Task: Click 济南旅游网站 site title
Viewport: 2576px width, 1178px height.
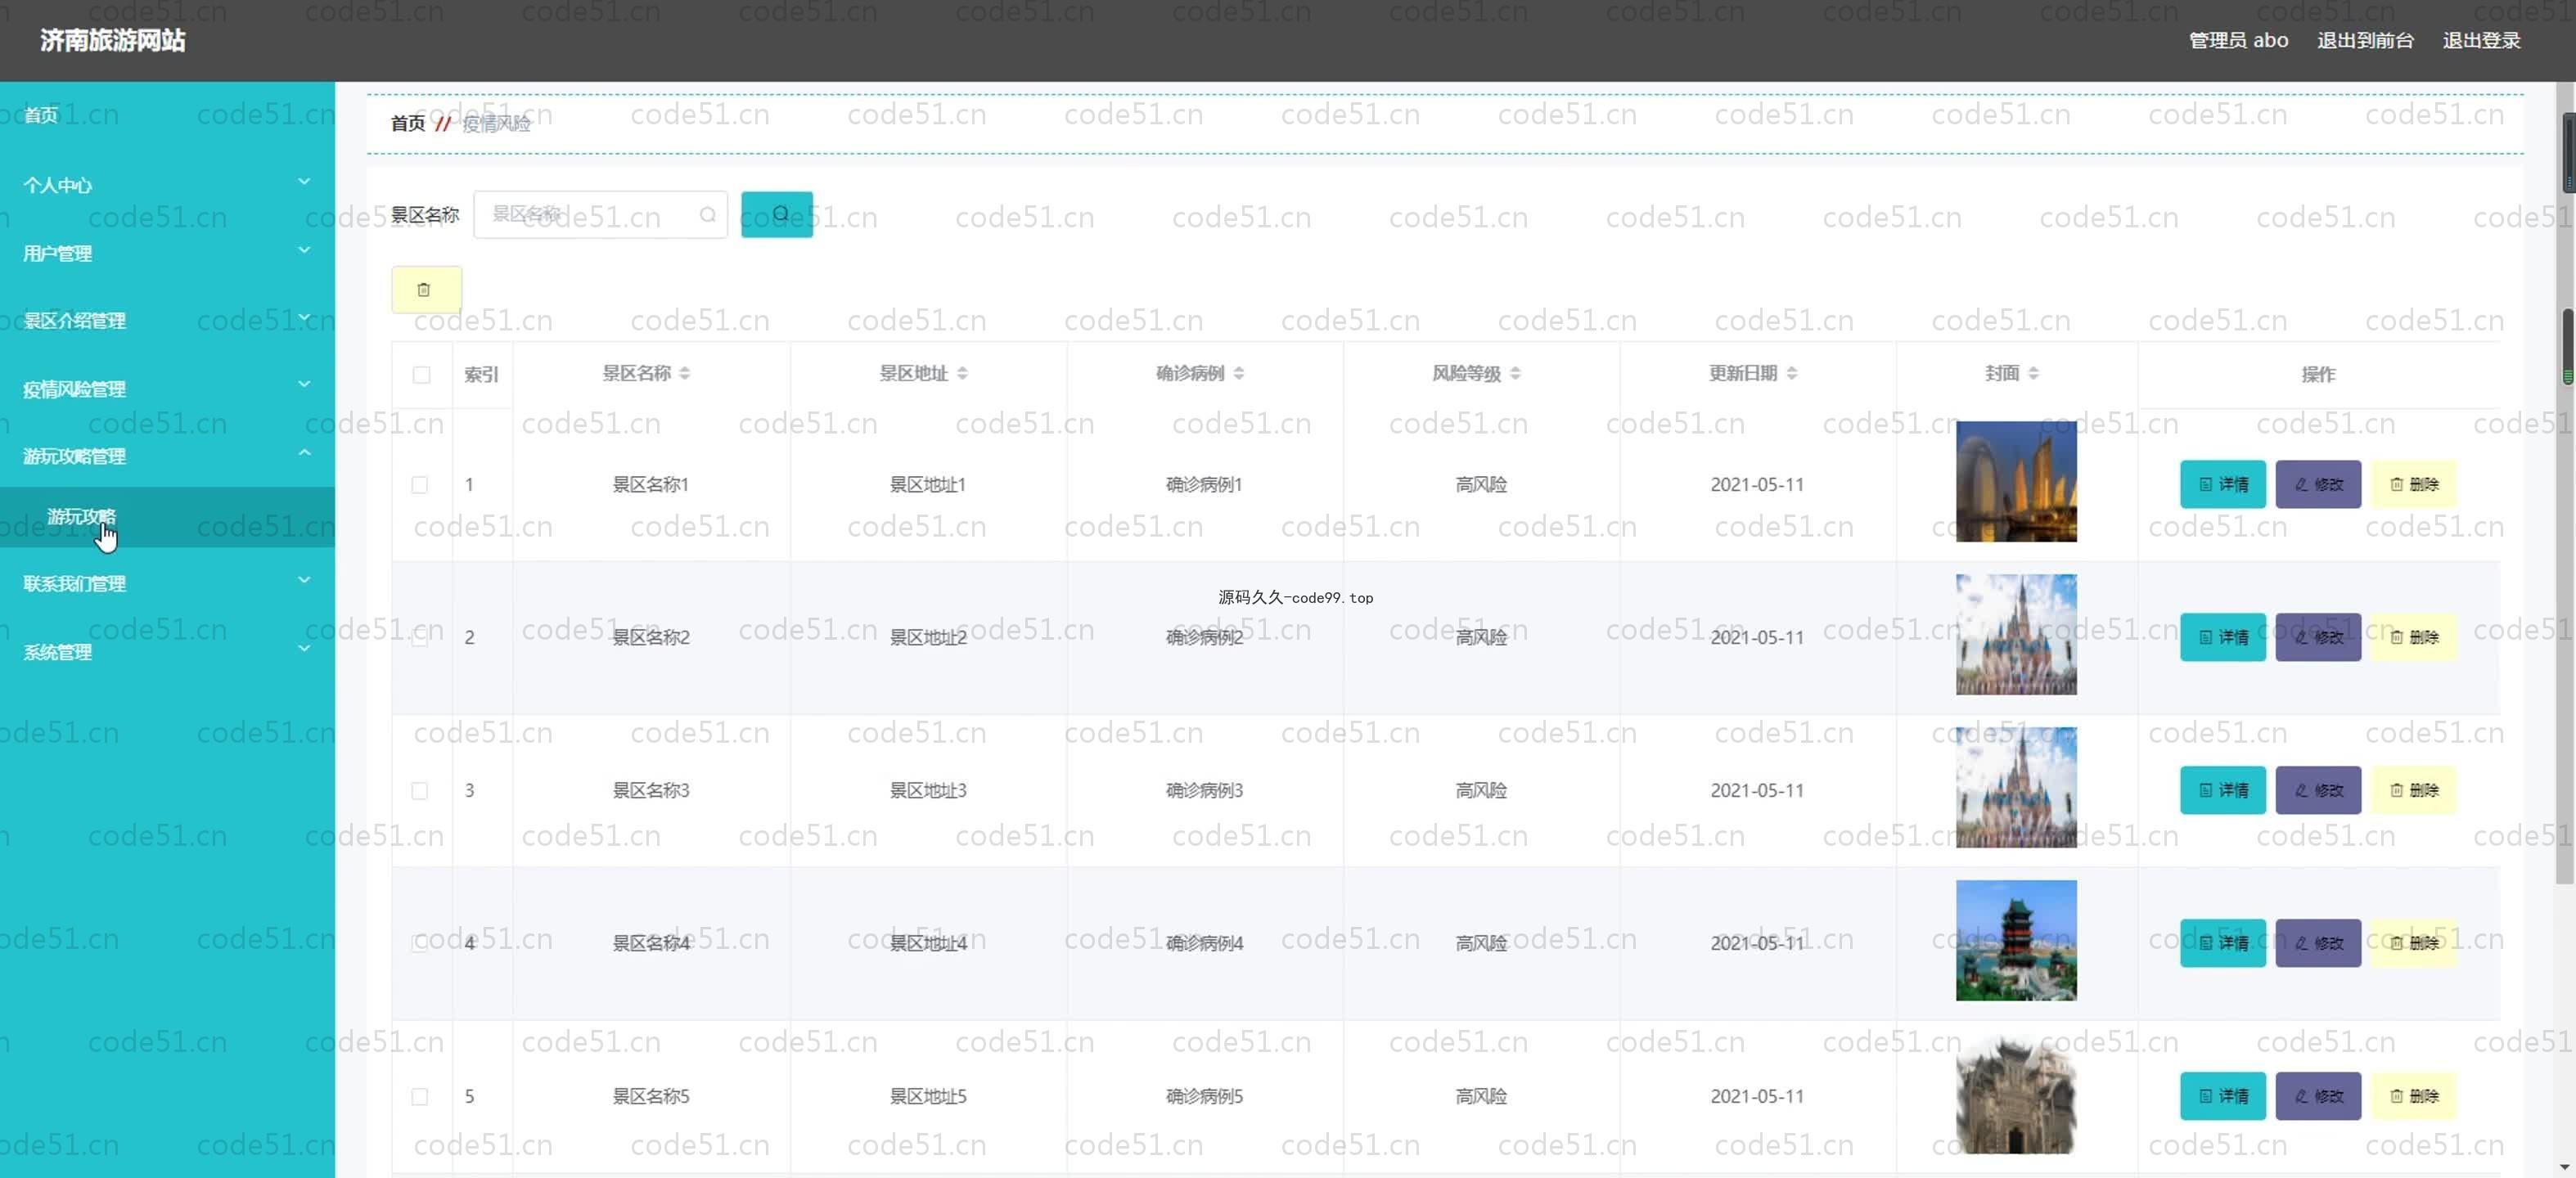Action: (113, 40)
